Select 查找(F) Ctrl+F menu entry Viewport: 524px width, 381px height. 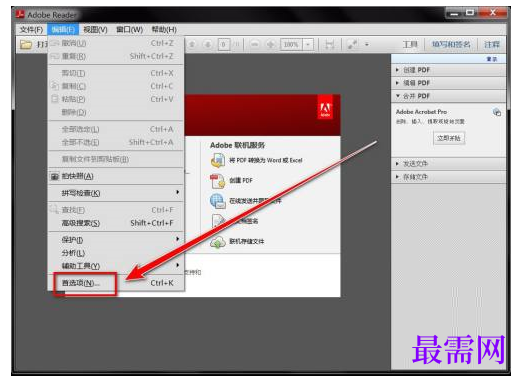116,210
